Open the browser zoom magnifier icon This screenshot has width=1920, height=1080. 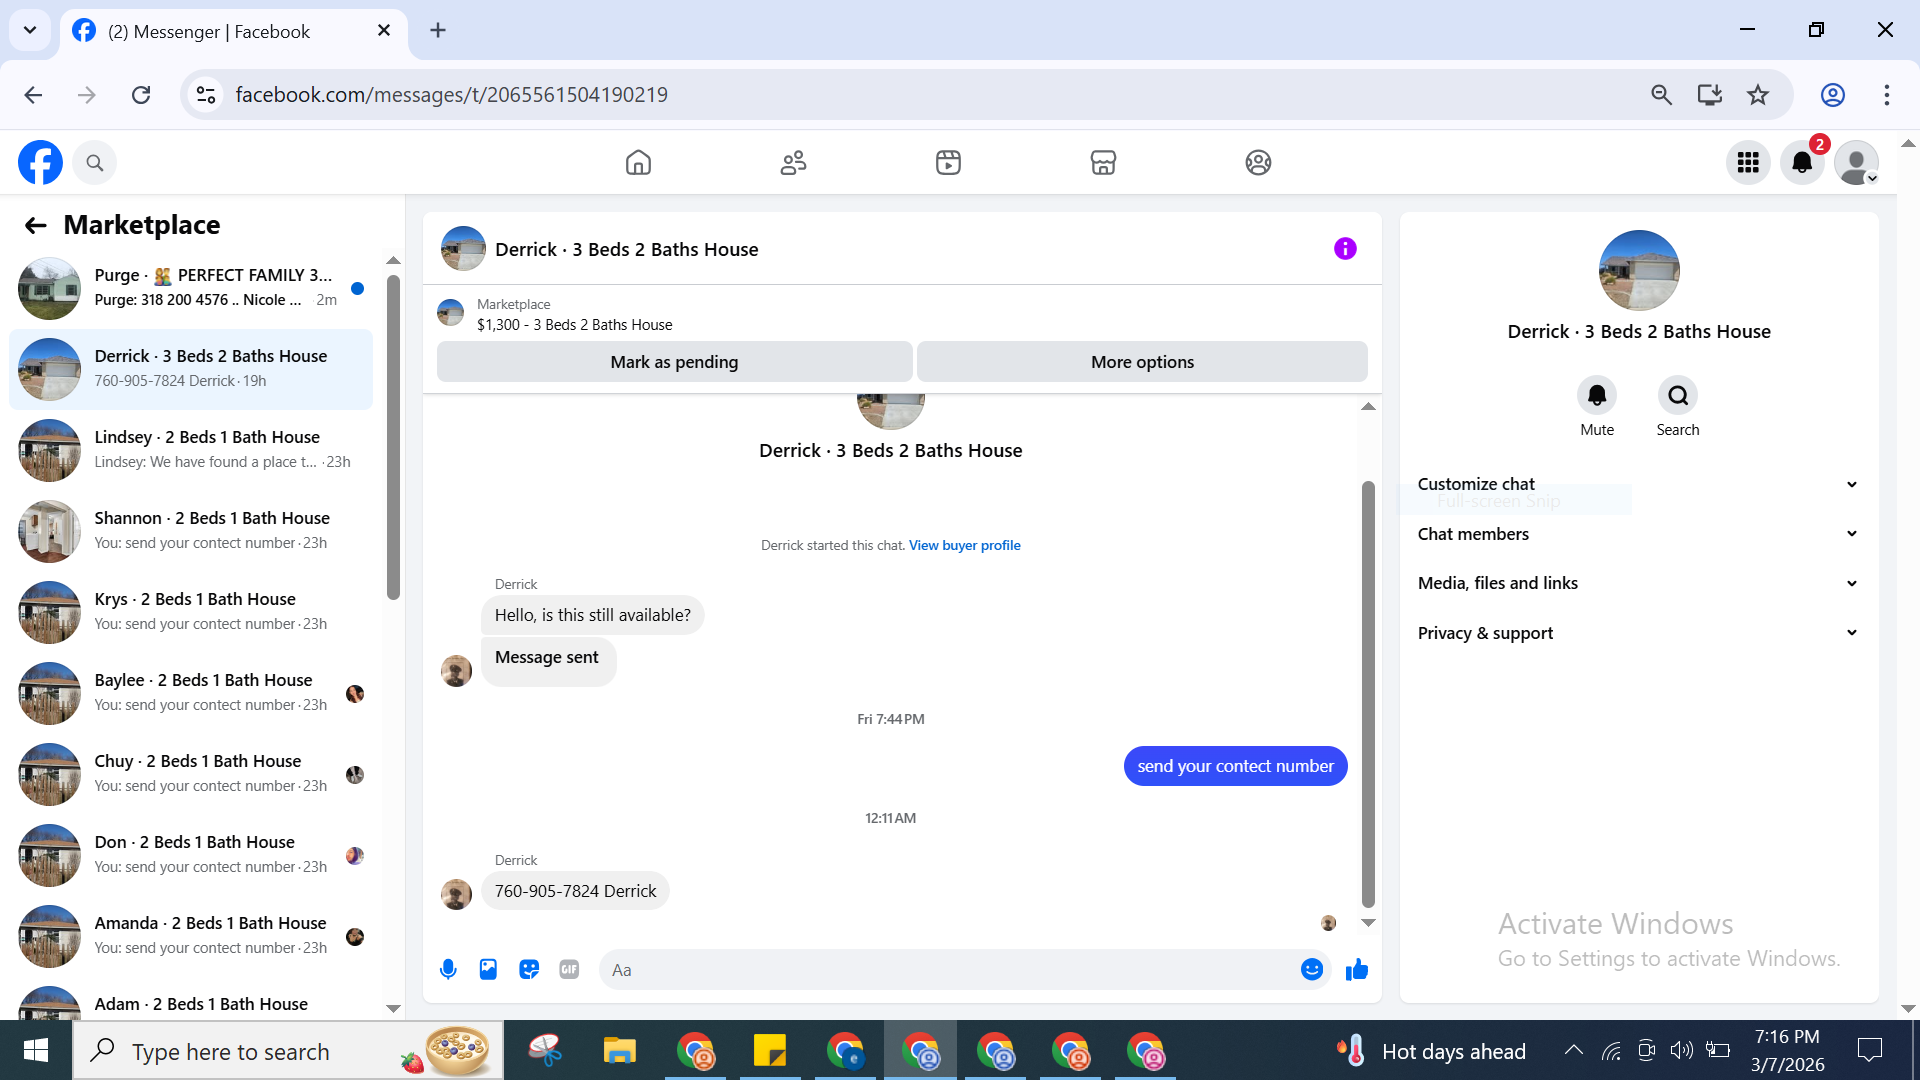point(1661,95)
